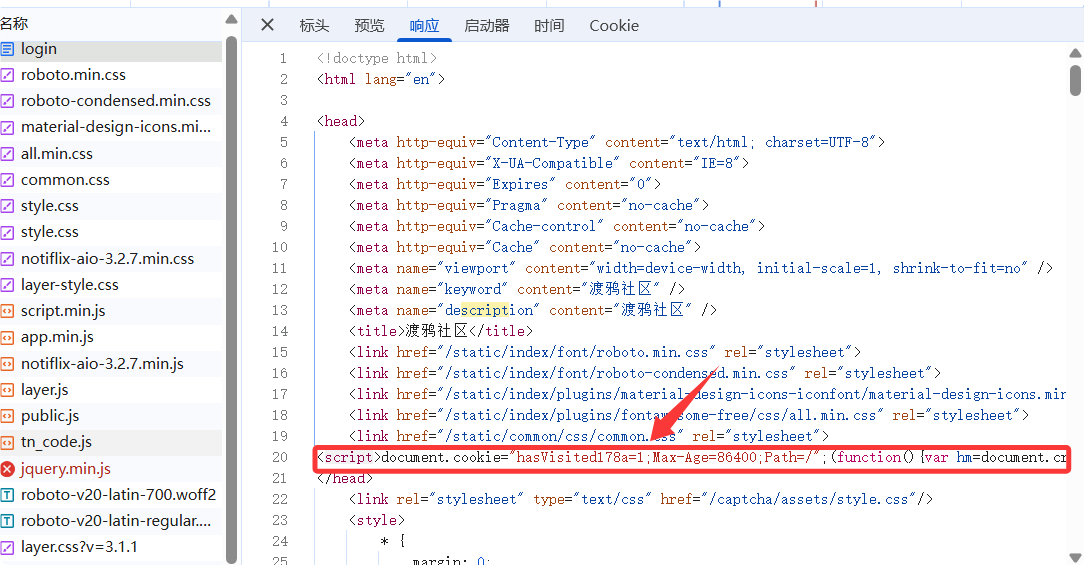Click the stylesheet icon beside layer.css?v=3.1.1
The height and width of the screenshot is (565, 1084).
pos(8,547)
